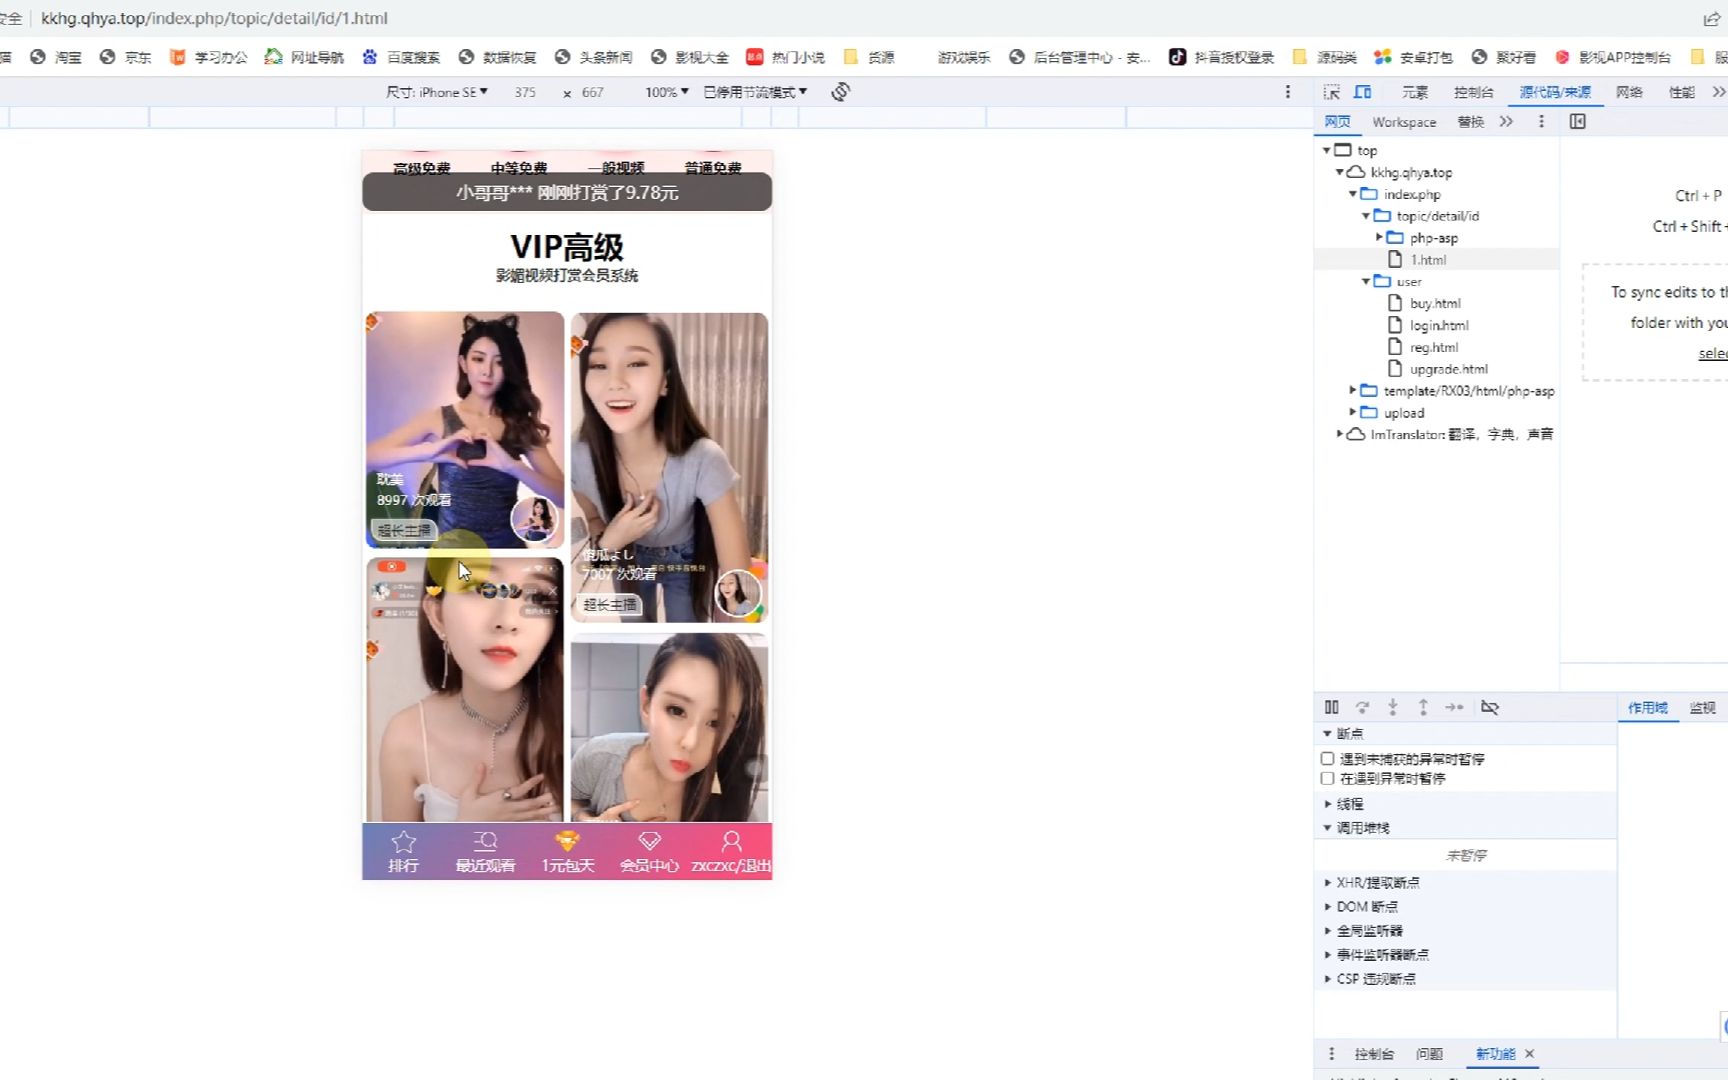Viewport: 1728px width, 1080px height.
Task: Switch to the 控制台 DevTools tab
Action: (x=1473, y=92)
